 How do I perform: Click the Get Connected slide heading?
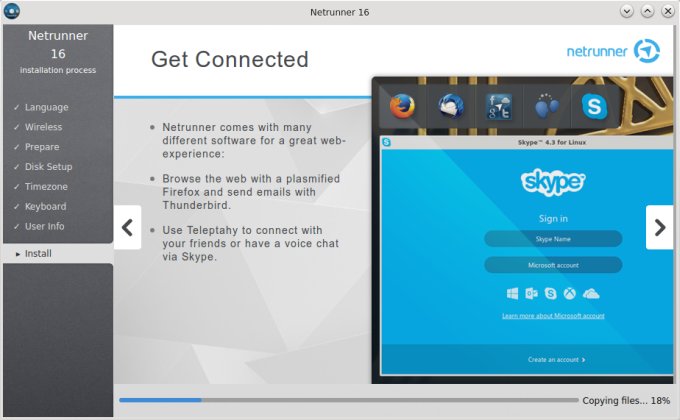230,59
